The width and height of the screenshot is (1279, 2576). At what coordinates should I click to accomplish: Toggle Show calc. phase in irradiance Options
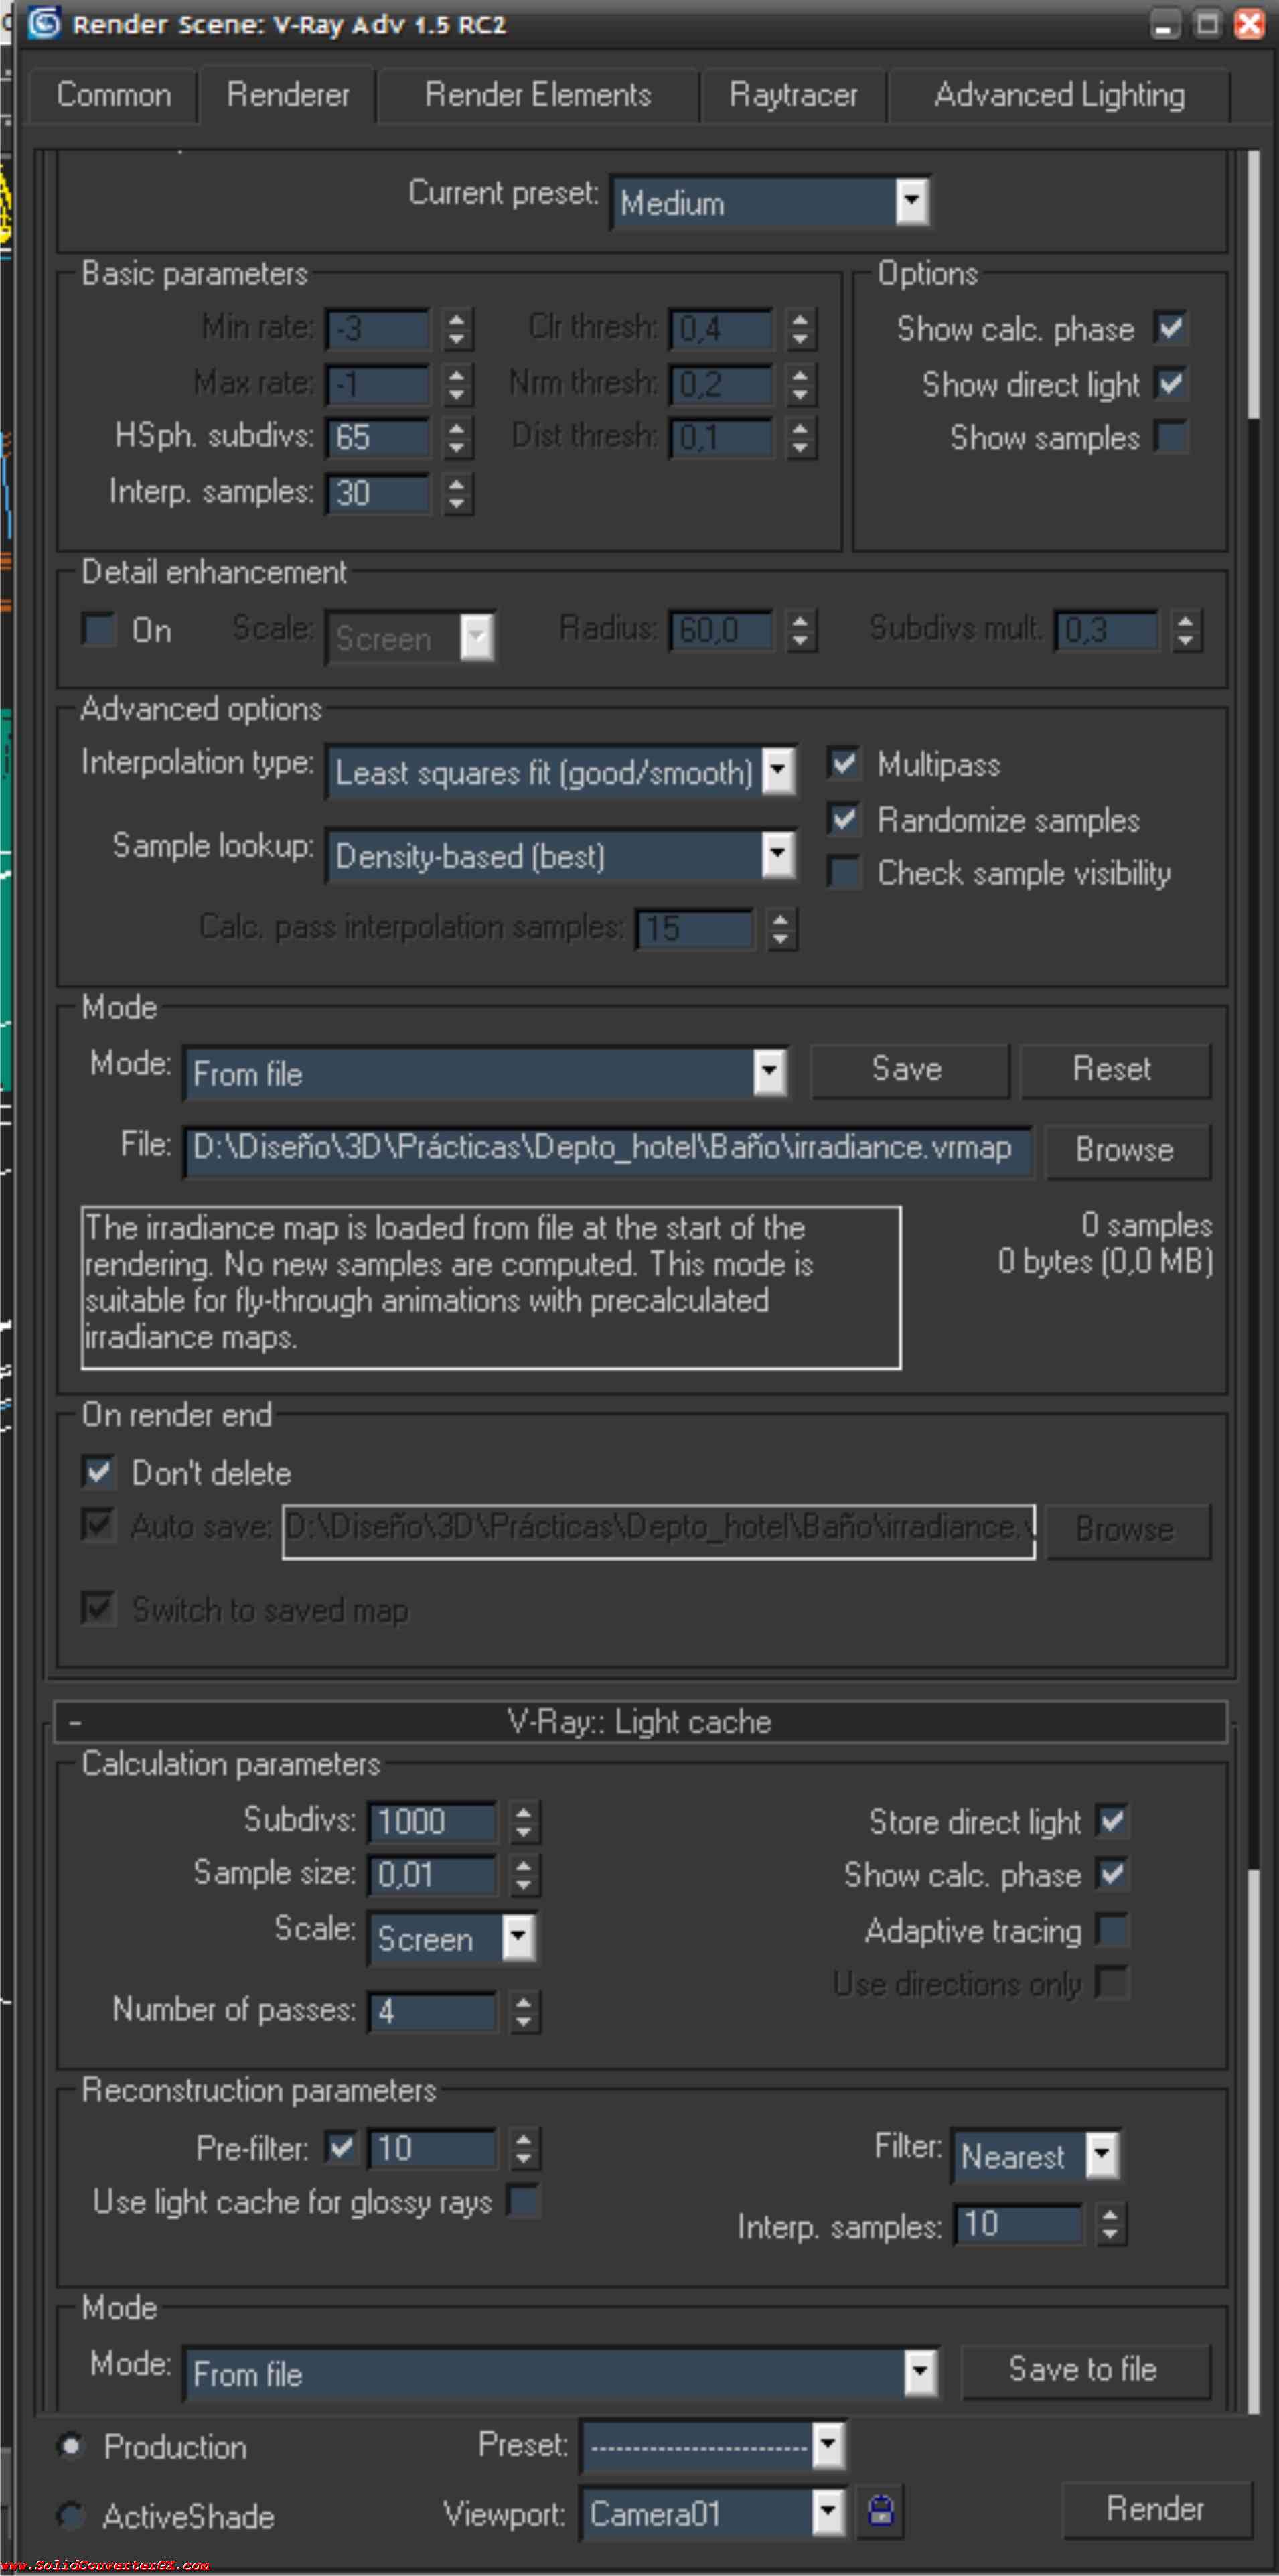1170,328
